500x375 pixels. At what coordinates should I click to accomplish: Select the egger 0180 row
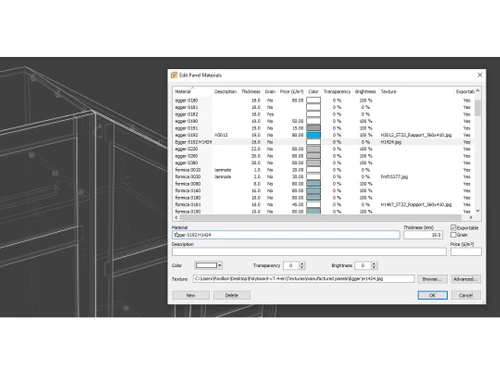[323, 100]
